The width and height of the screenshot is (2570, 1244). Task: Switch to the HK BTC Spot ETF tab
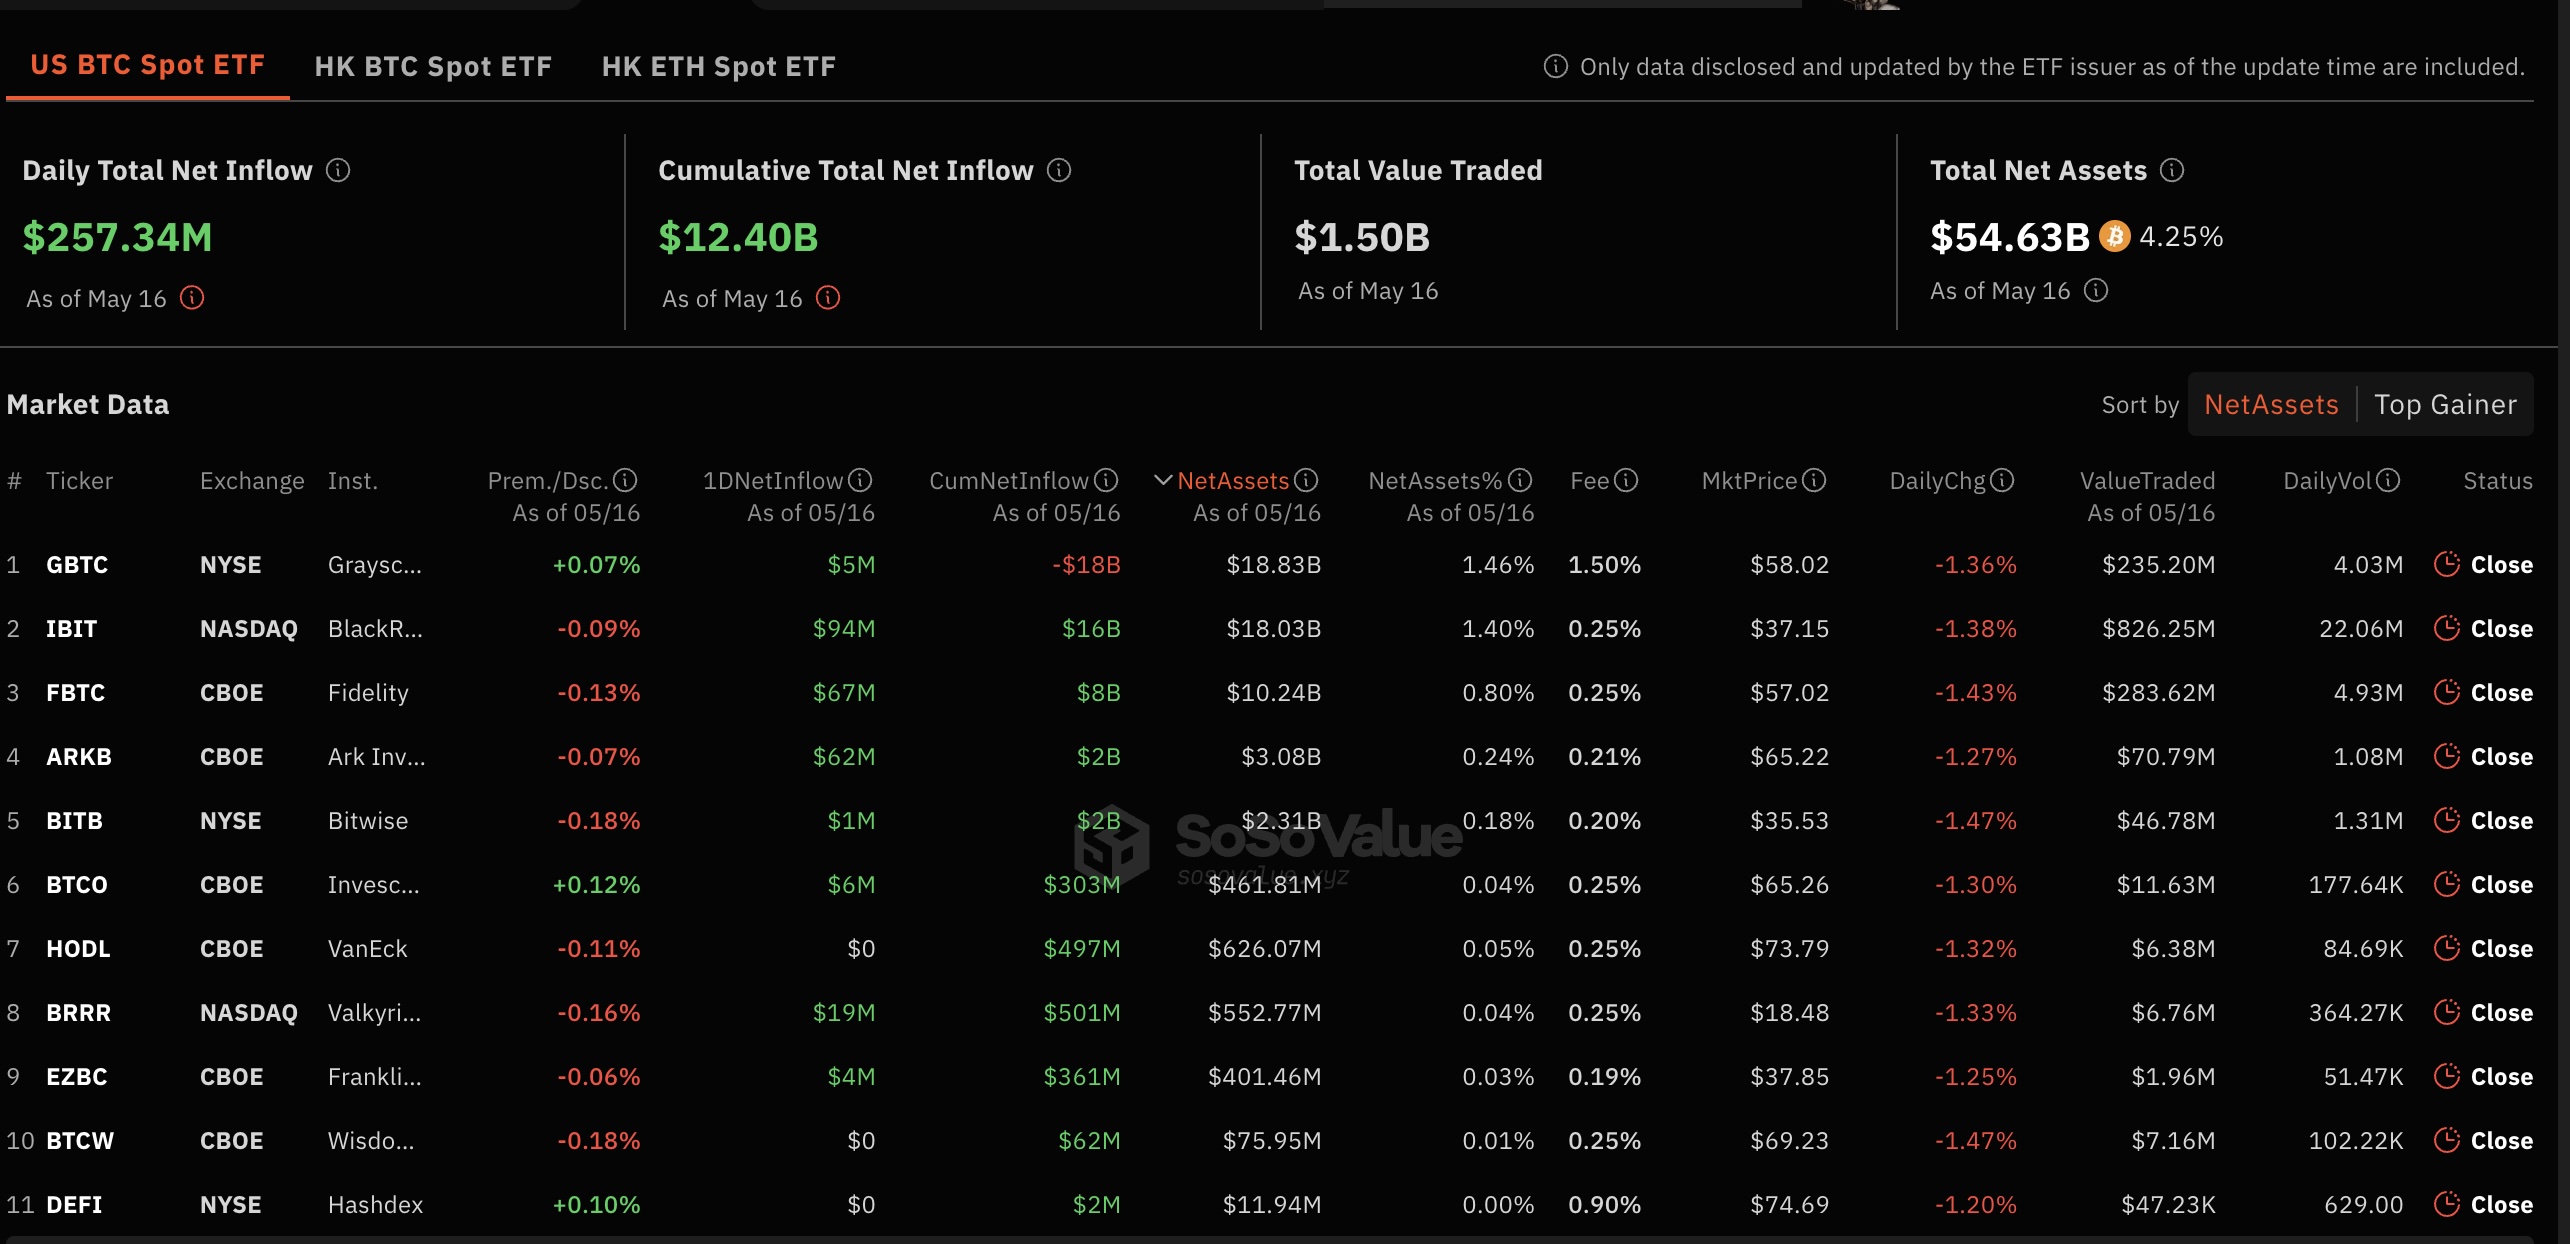click(x=433, y=67)
